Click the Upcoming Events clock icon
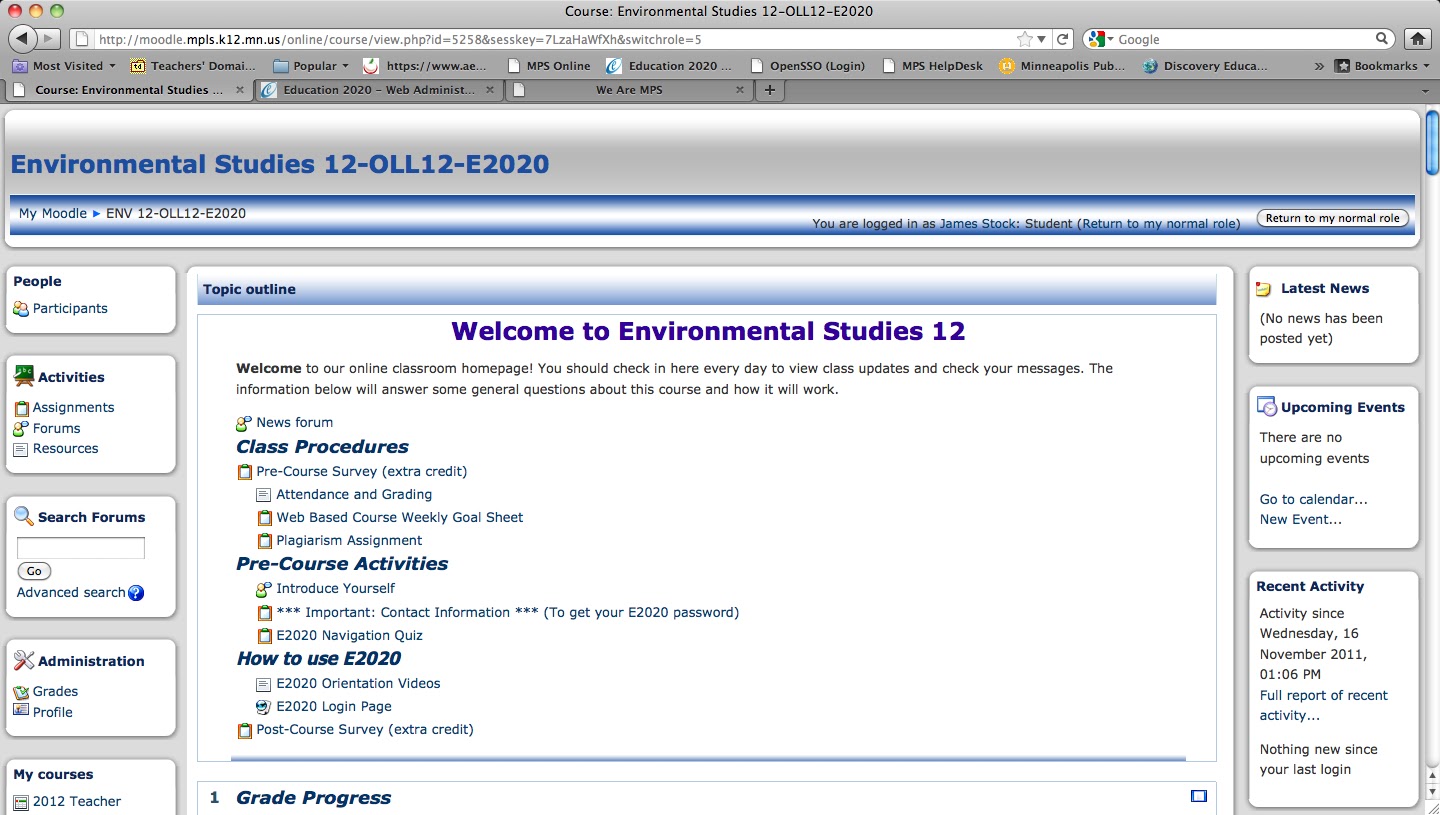Viewport: 1440px width, 815px height. pos(1264,407)
